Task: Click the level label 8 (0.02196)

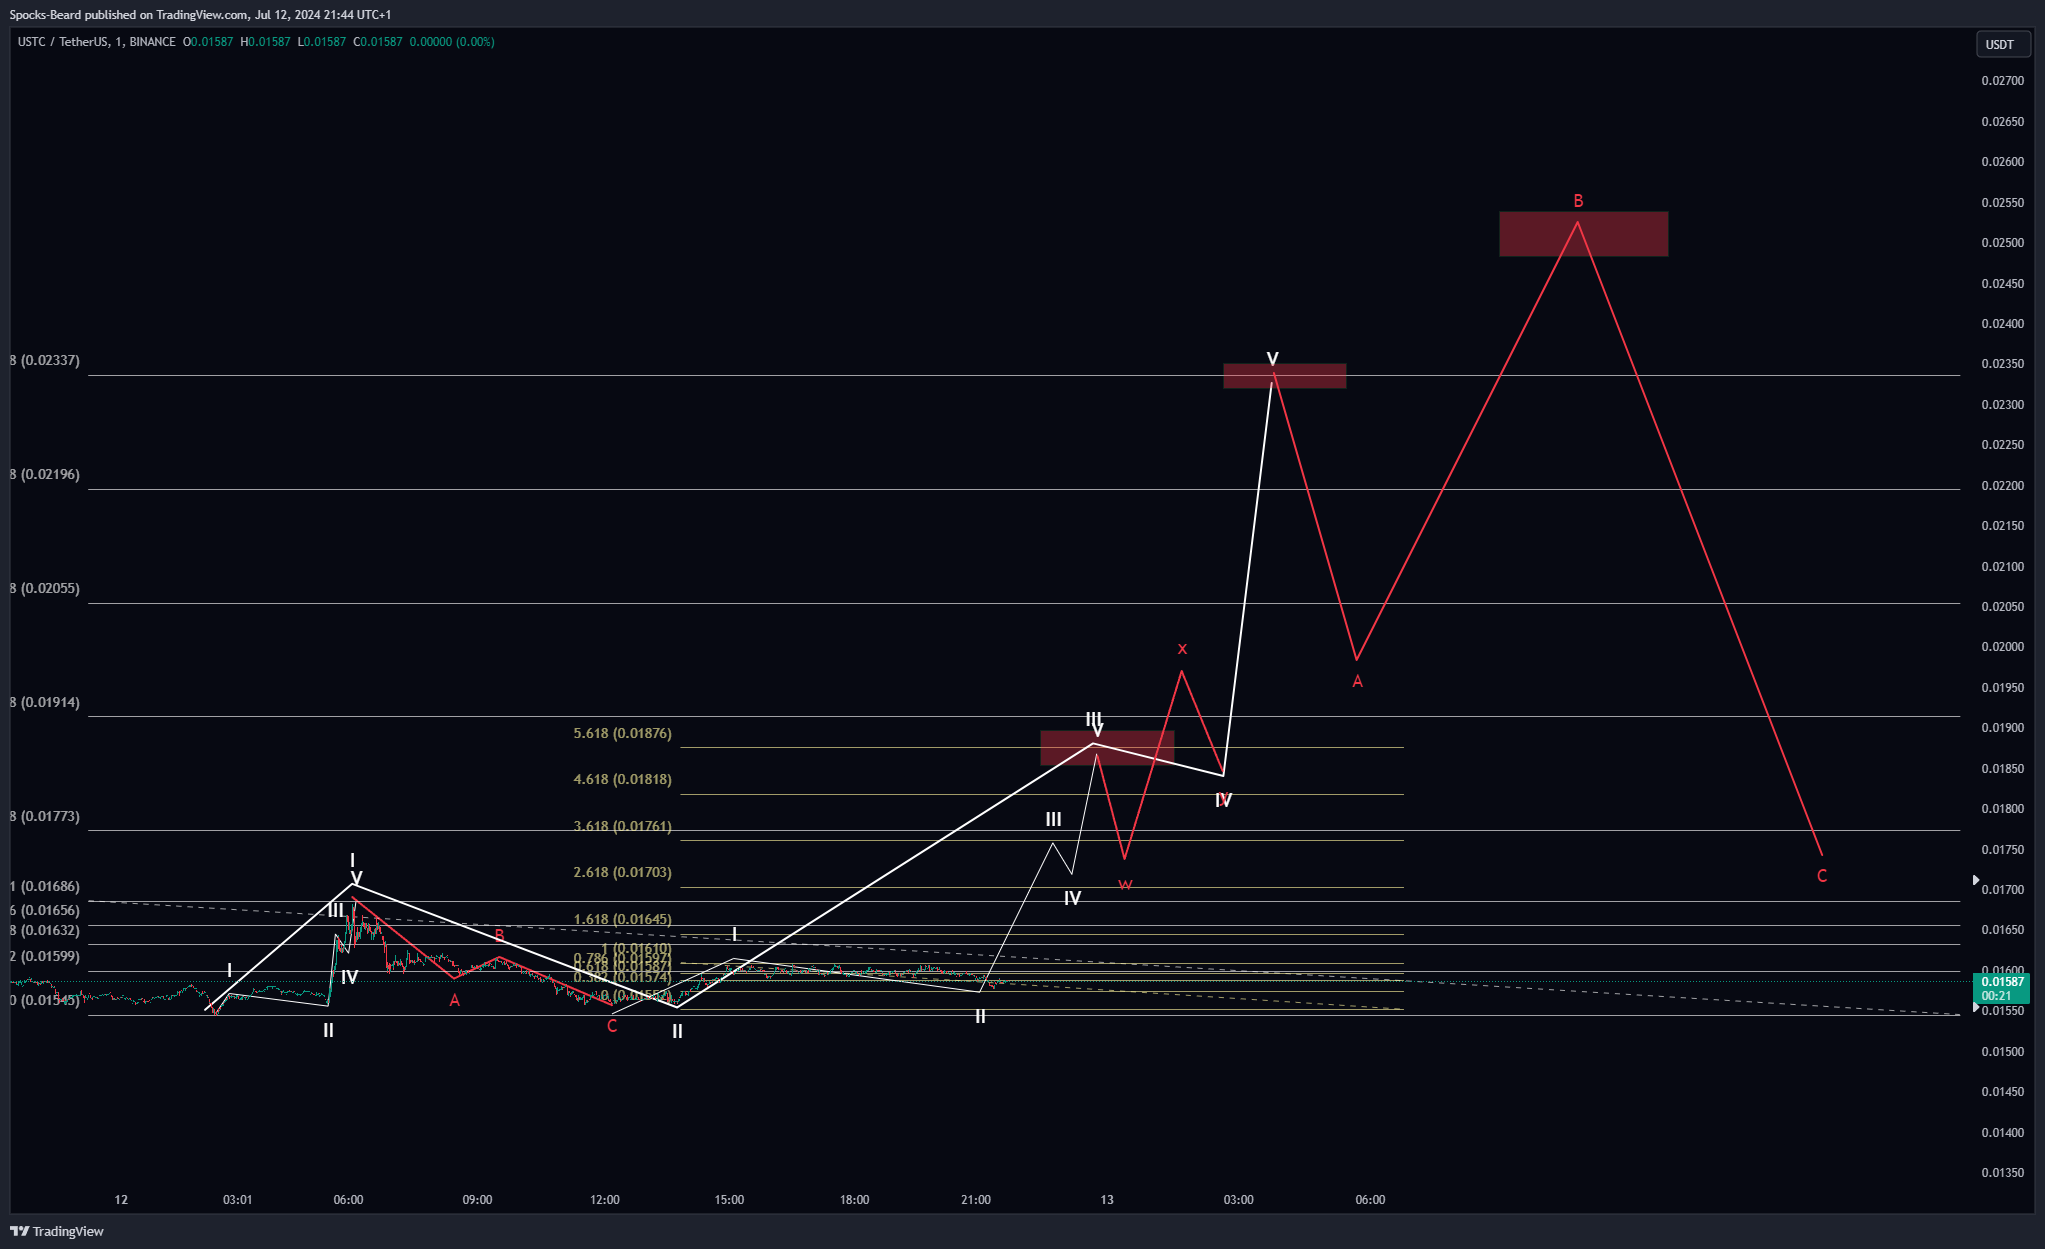Action: point(45,474)
